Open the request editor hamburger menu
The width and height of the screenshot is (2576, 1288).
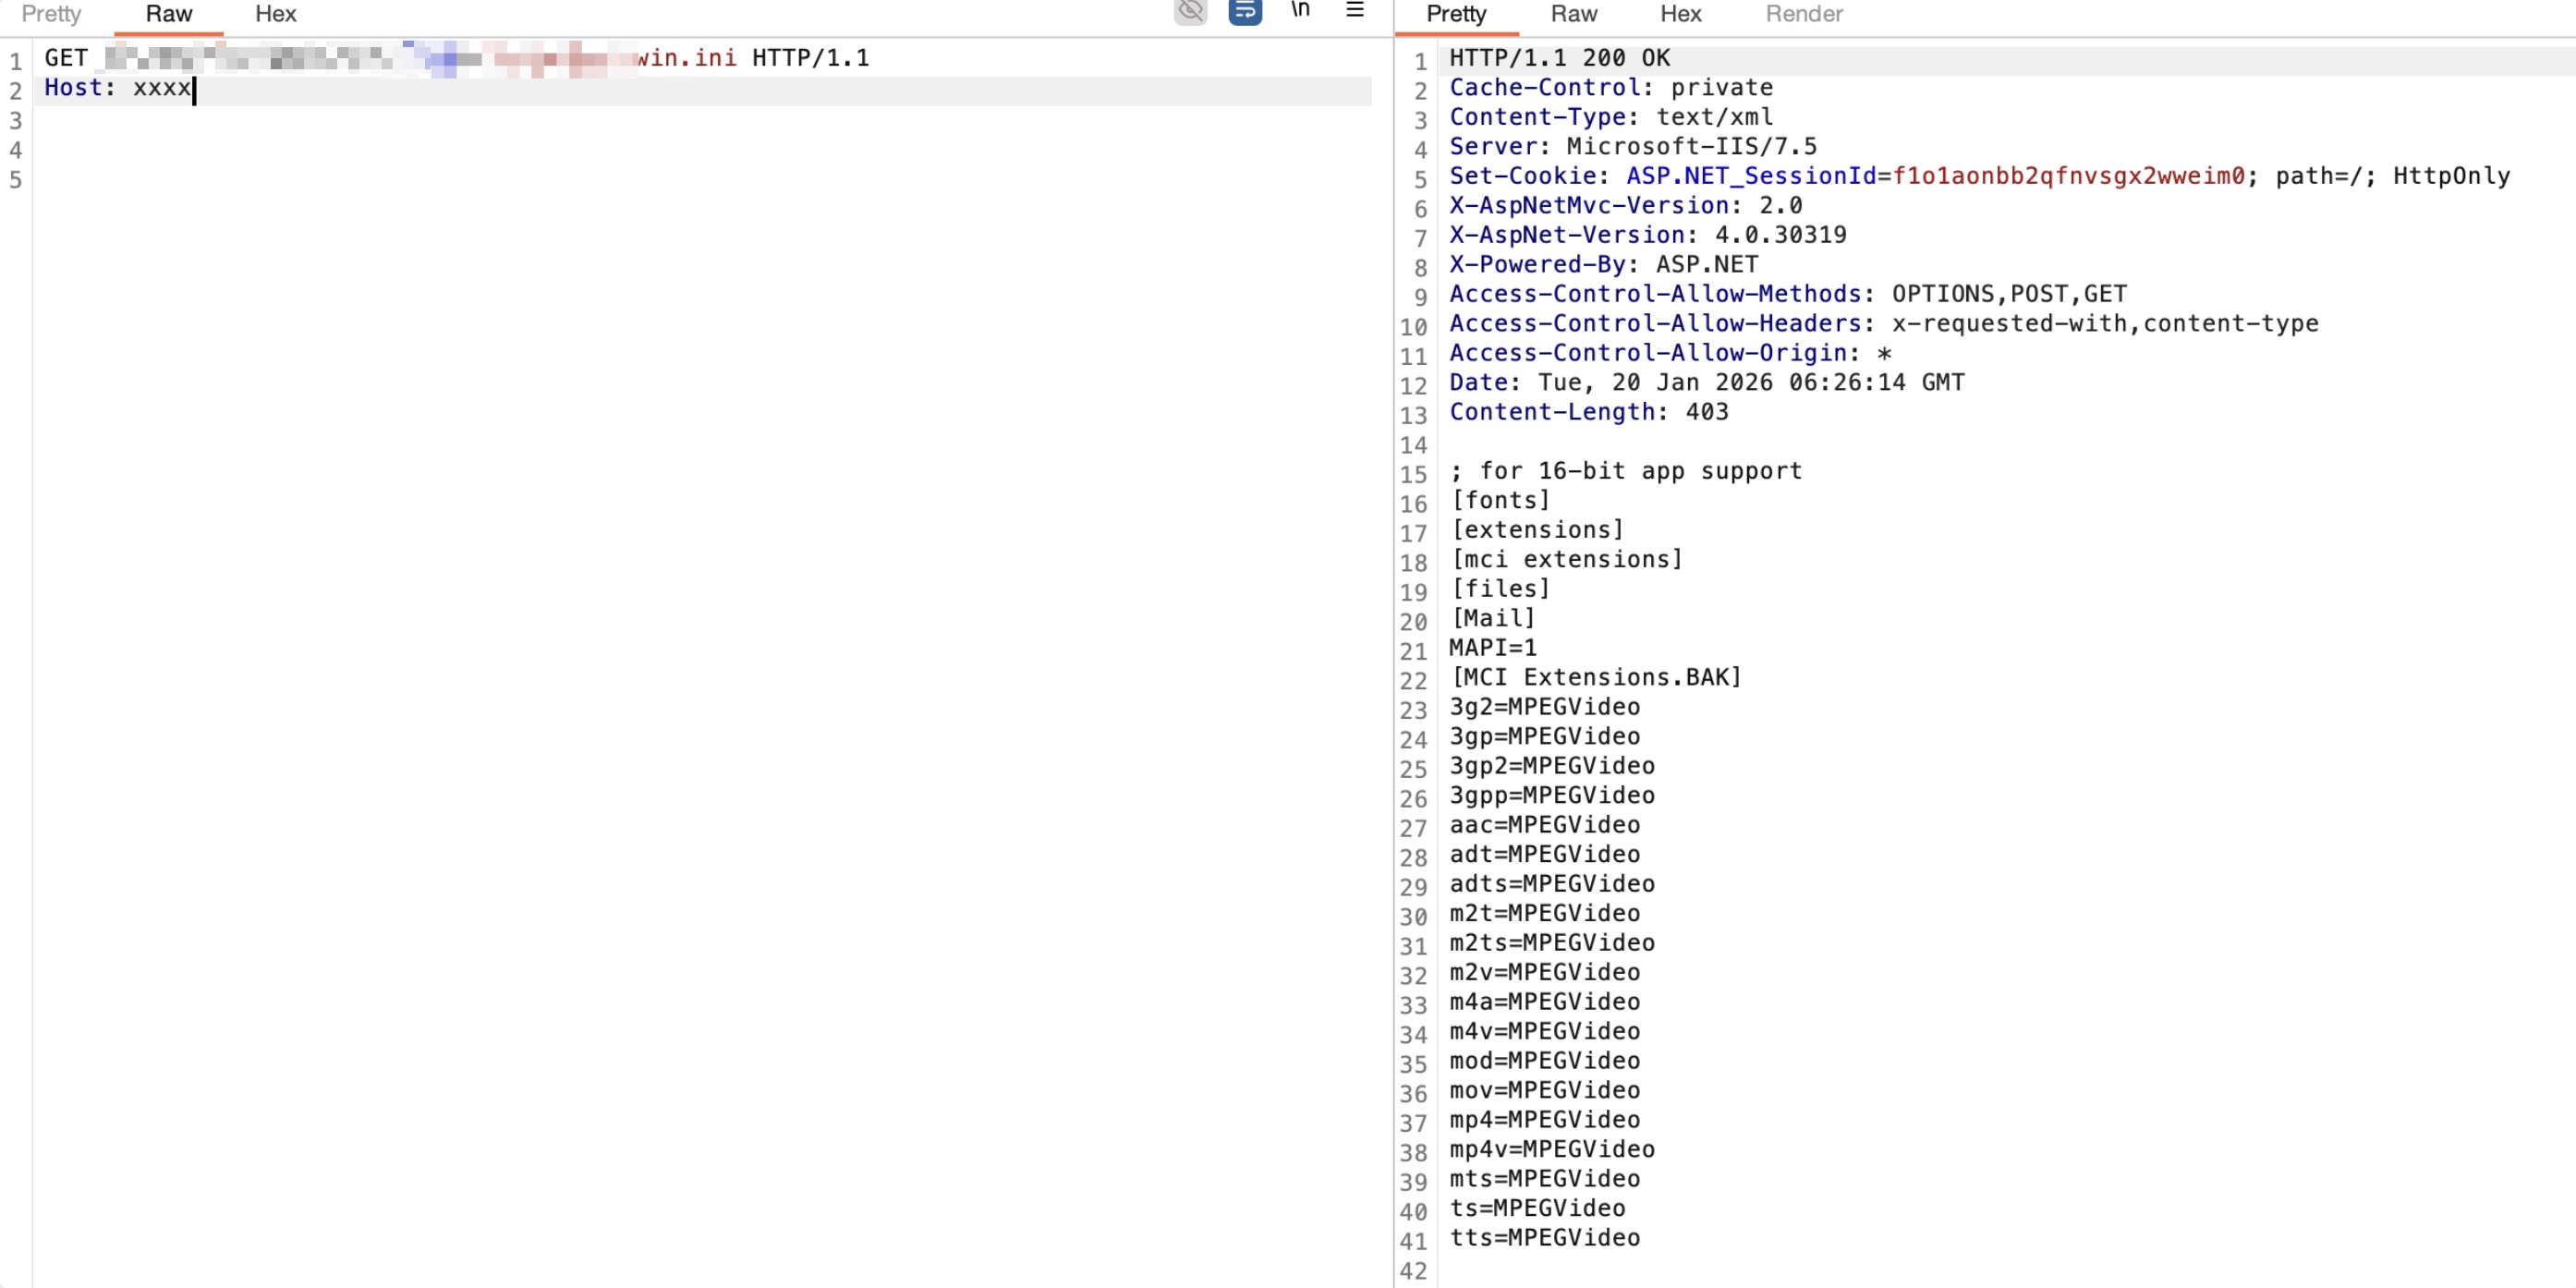pos(1355,10)
